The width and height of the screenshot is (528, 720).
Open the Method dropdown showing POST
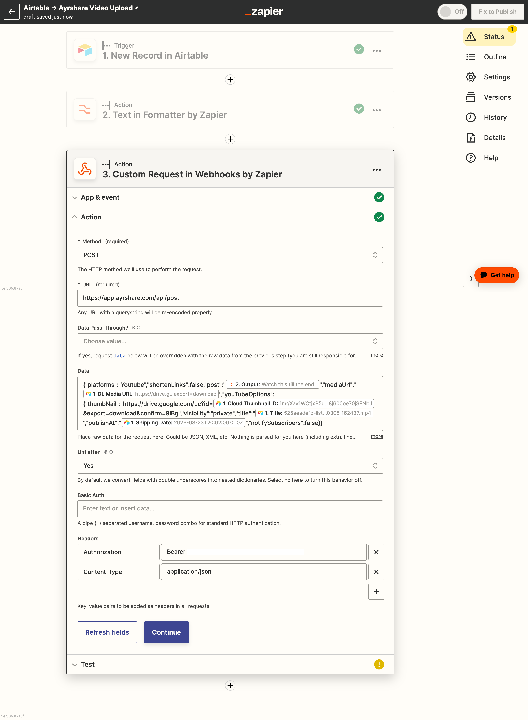coord(230,255)
